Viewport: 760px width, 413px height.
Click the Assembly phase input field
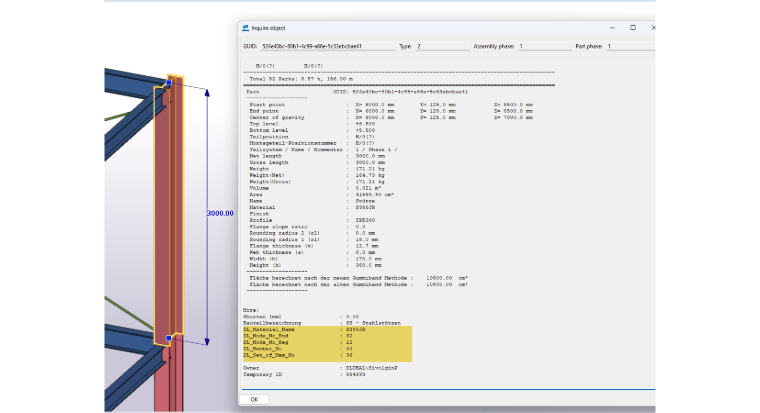(544, 47)
